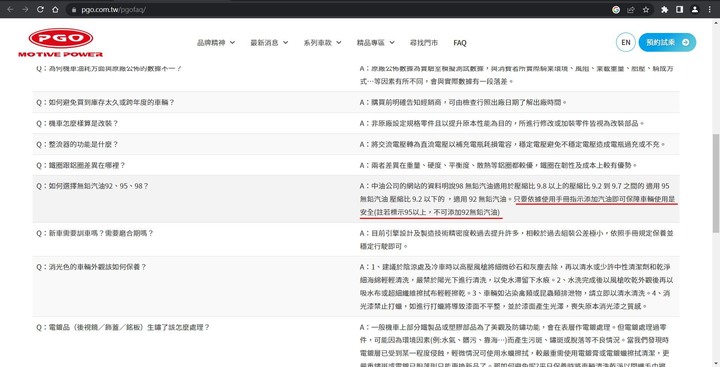Viewport: 720px width, 367px height.
Task: Focus the pgo.com.tw address bar
Action: pos(340,10)
